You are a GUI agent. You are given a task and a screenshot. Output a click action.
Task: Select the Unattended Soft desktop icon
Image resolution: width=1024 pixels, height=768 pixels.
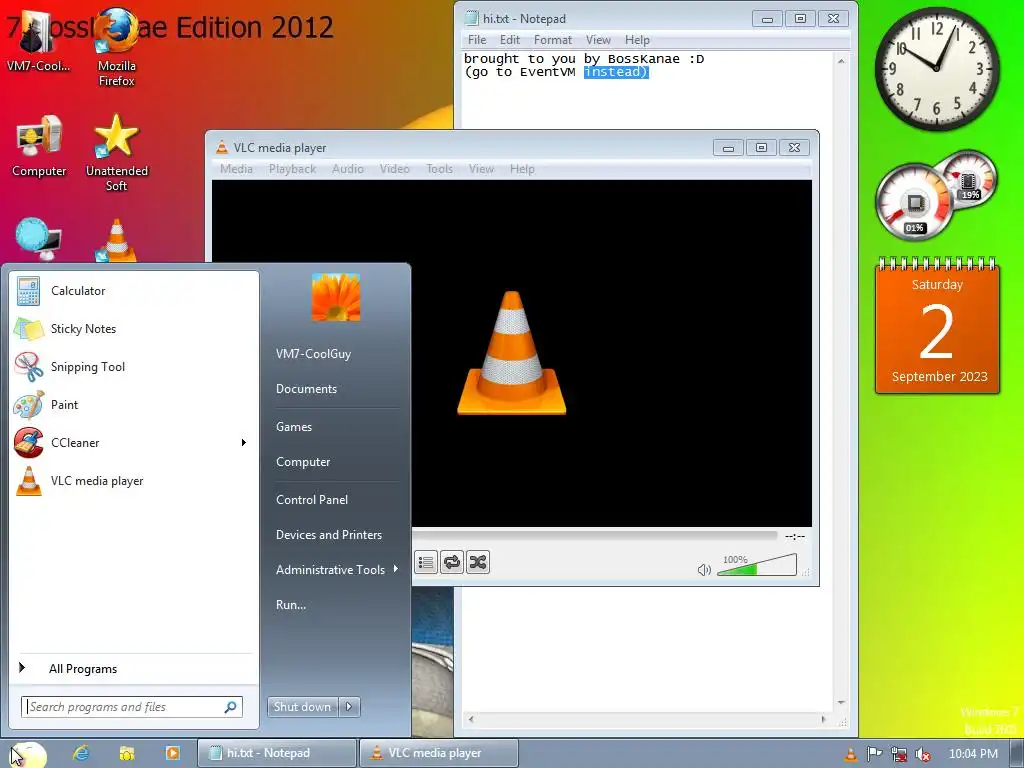pyautogui.click(x=117, y=153)
